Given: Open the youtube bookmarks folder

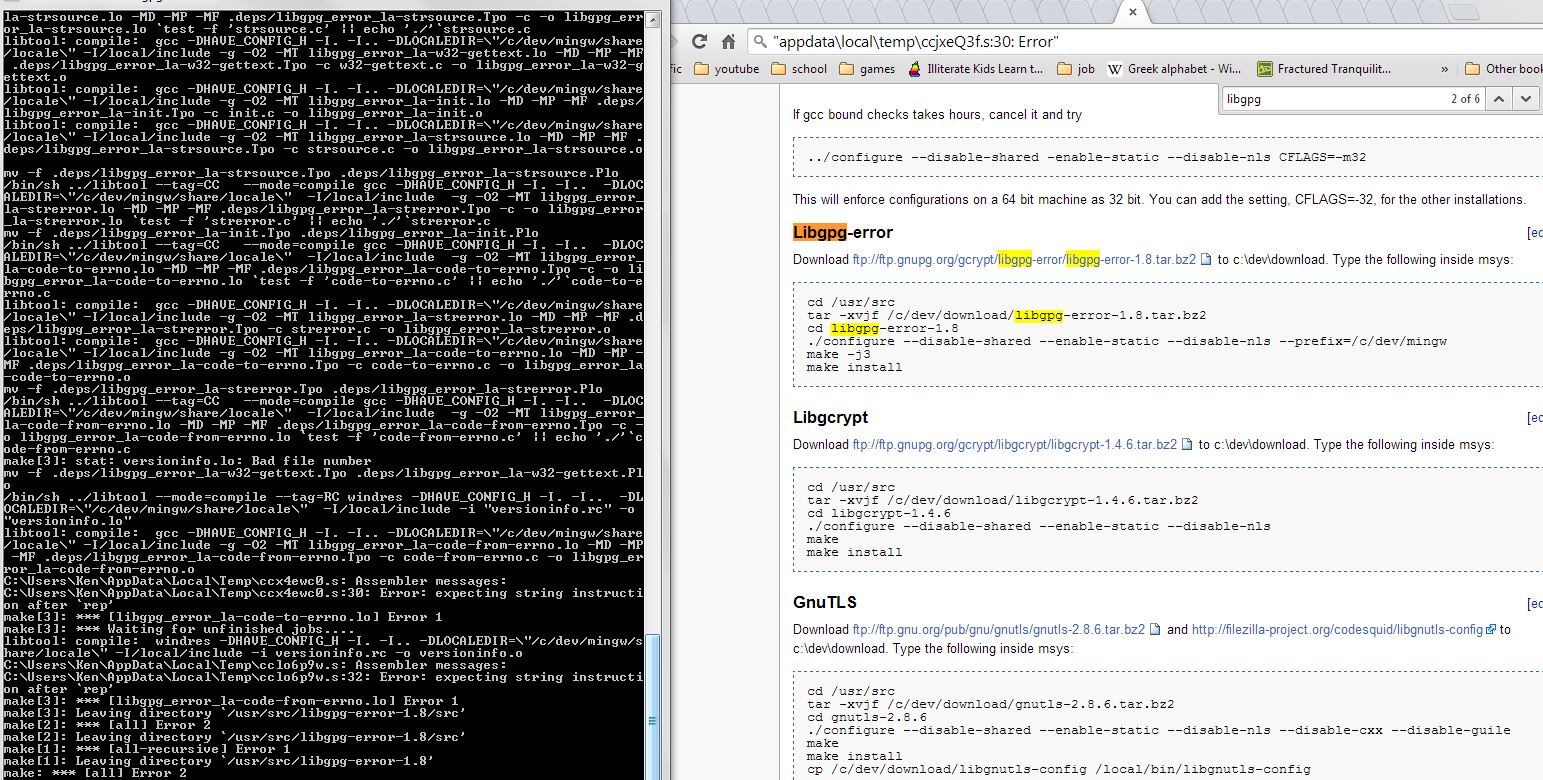Looking at the screenshot, I should coord(727,69).
